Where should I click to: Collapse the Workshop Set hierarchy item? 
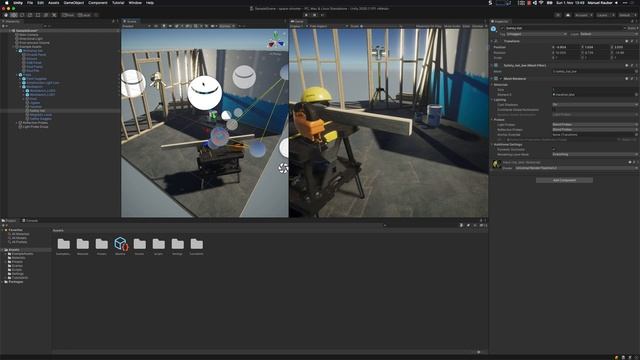click(x=17, y=51)
